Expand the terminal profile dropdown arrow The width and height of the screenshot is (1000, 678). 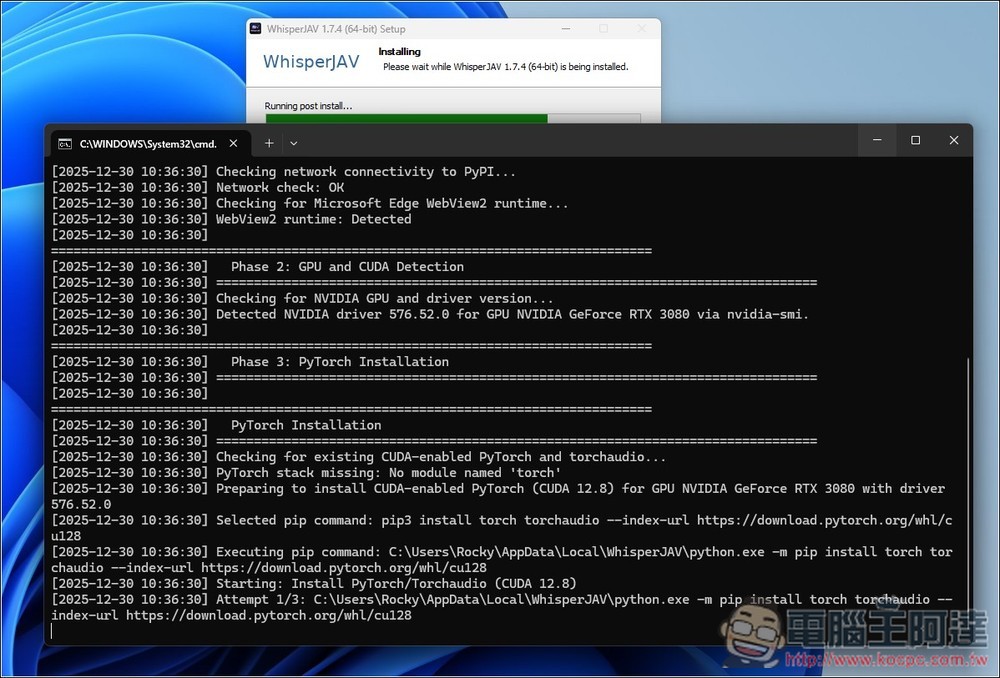tap(293, 144)
